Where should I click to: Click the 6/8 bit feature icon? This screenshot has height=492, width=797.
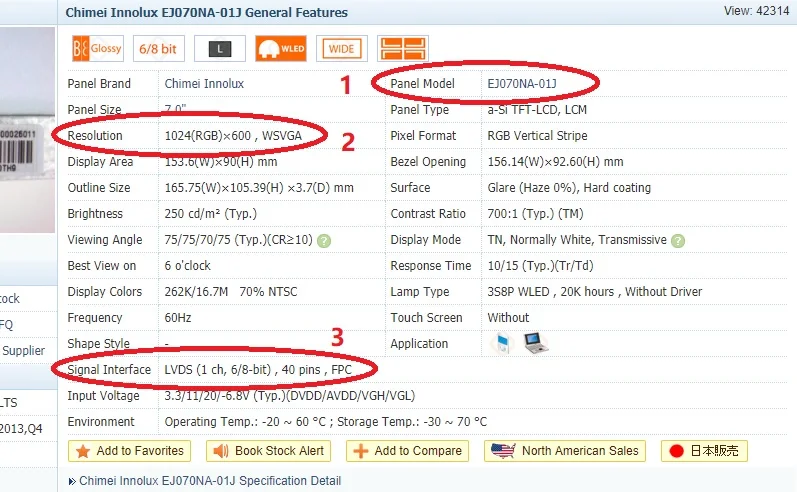click(x=159, y=48)
